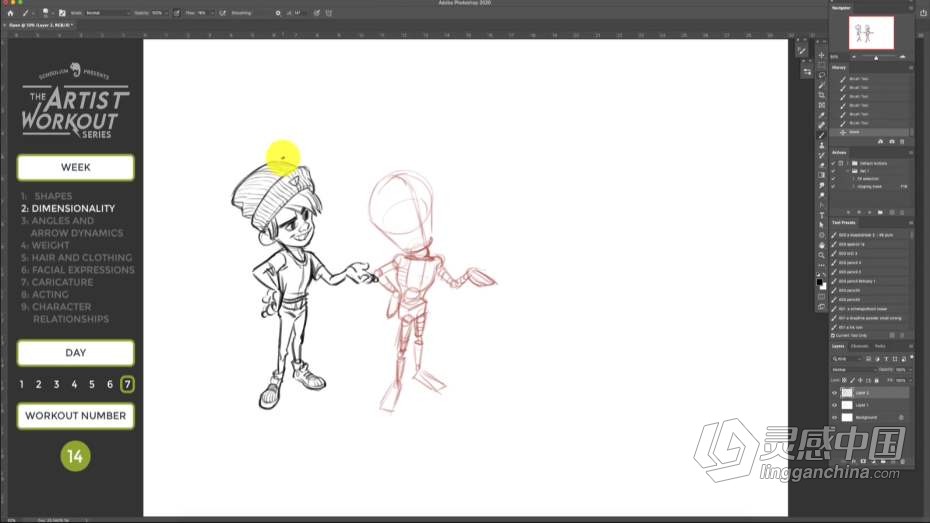Select the Brush tool in toolbar

821,135
